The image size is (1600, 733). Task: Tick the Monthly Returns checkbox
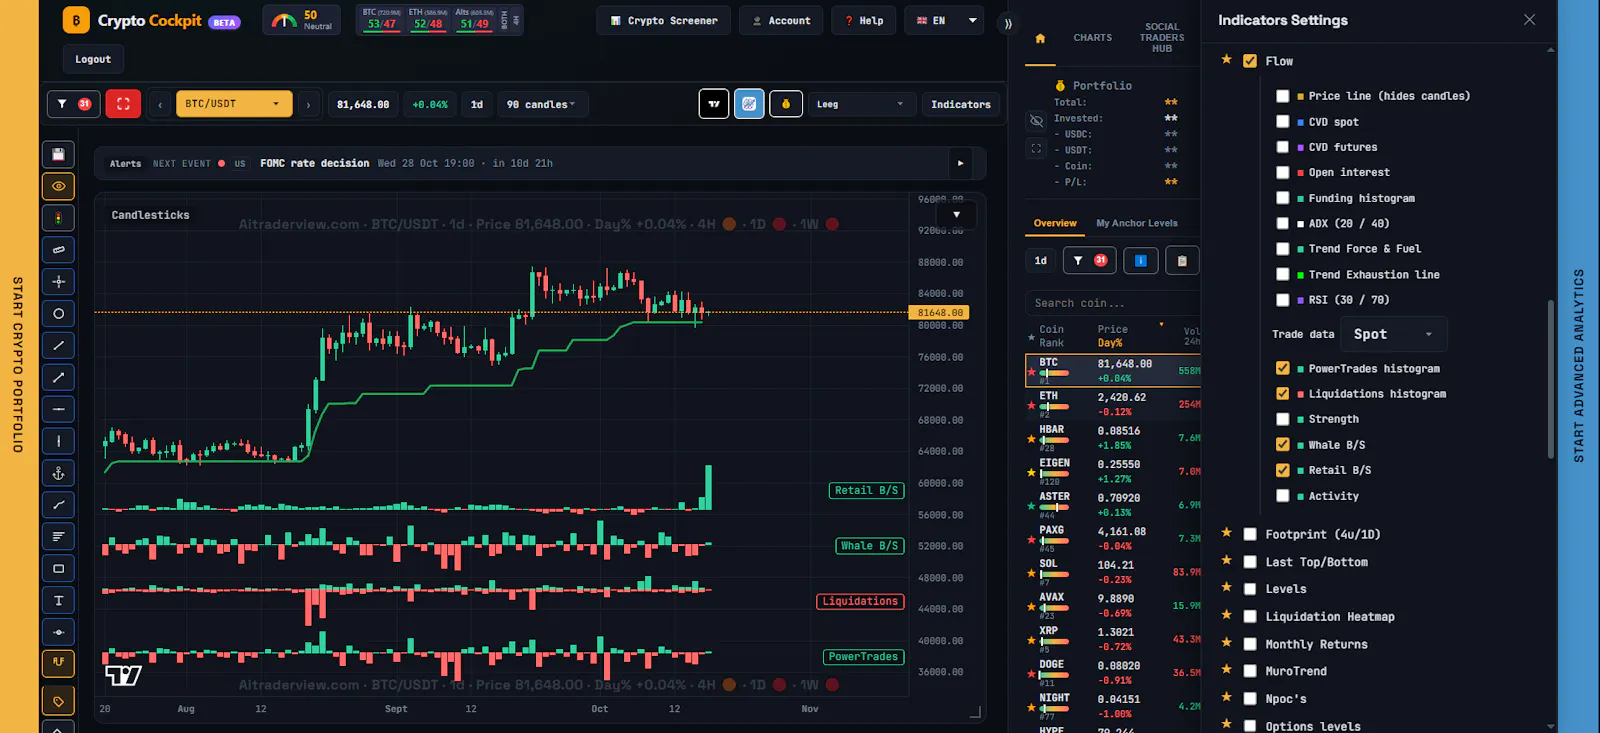click(1250, 645)
